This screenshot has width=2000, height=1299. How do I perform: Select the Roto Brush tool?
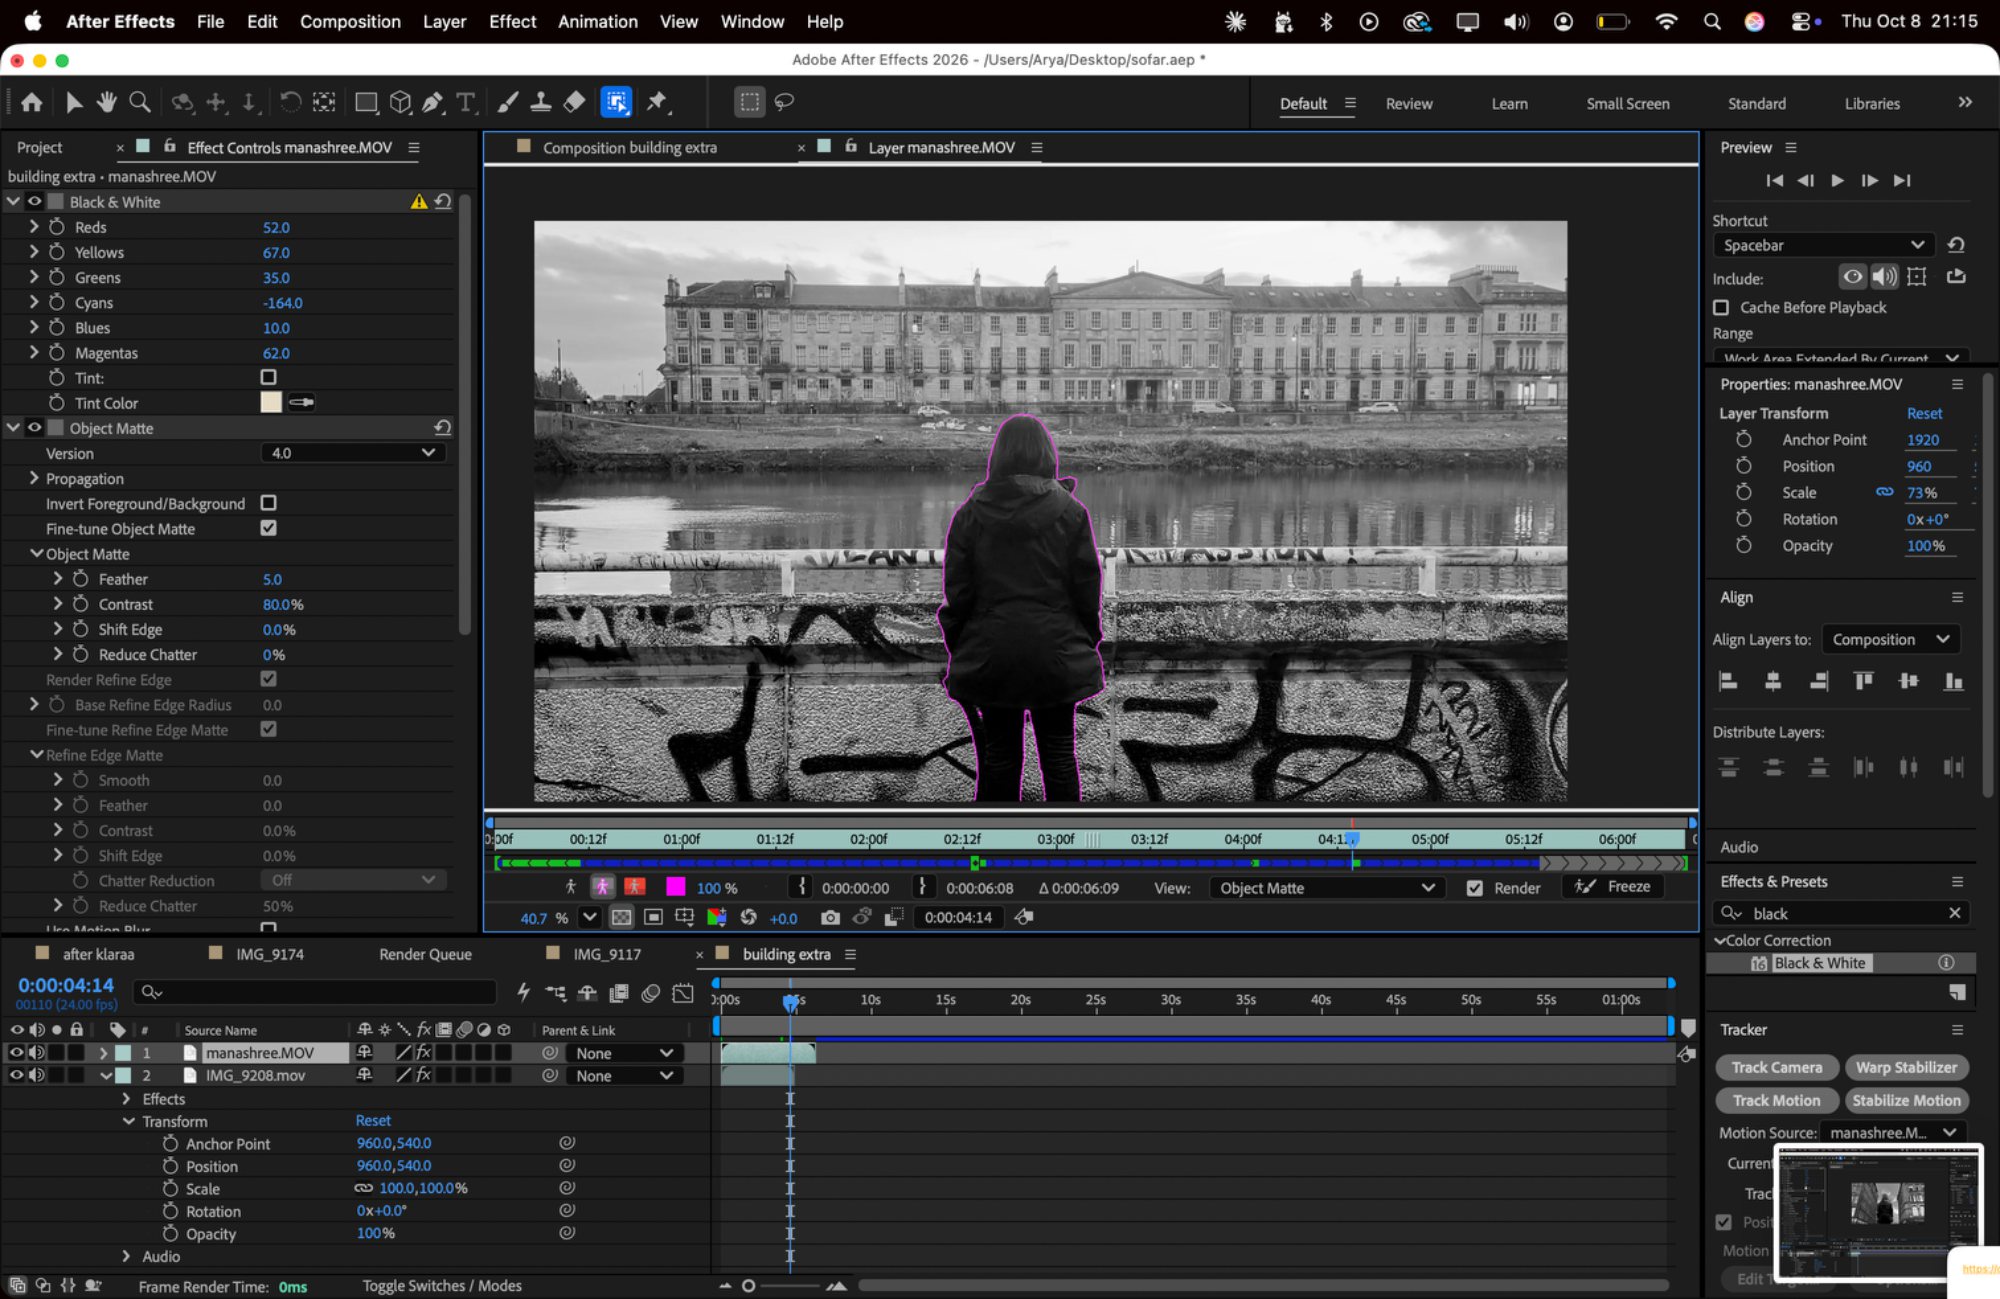click(x=616, y=102)
